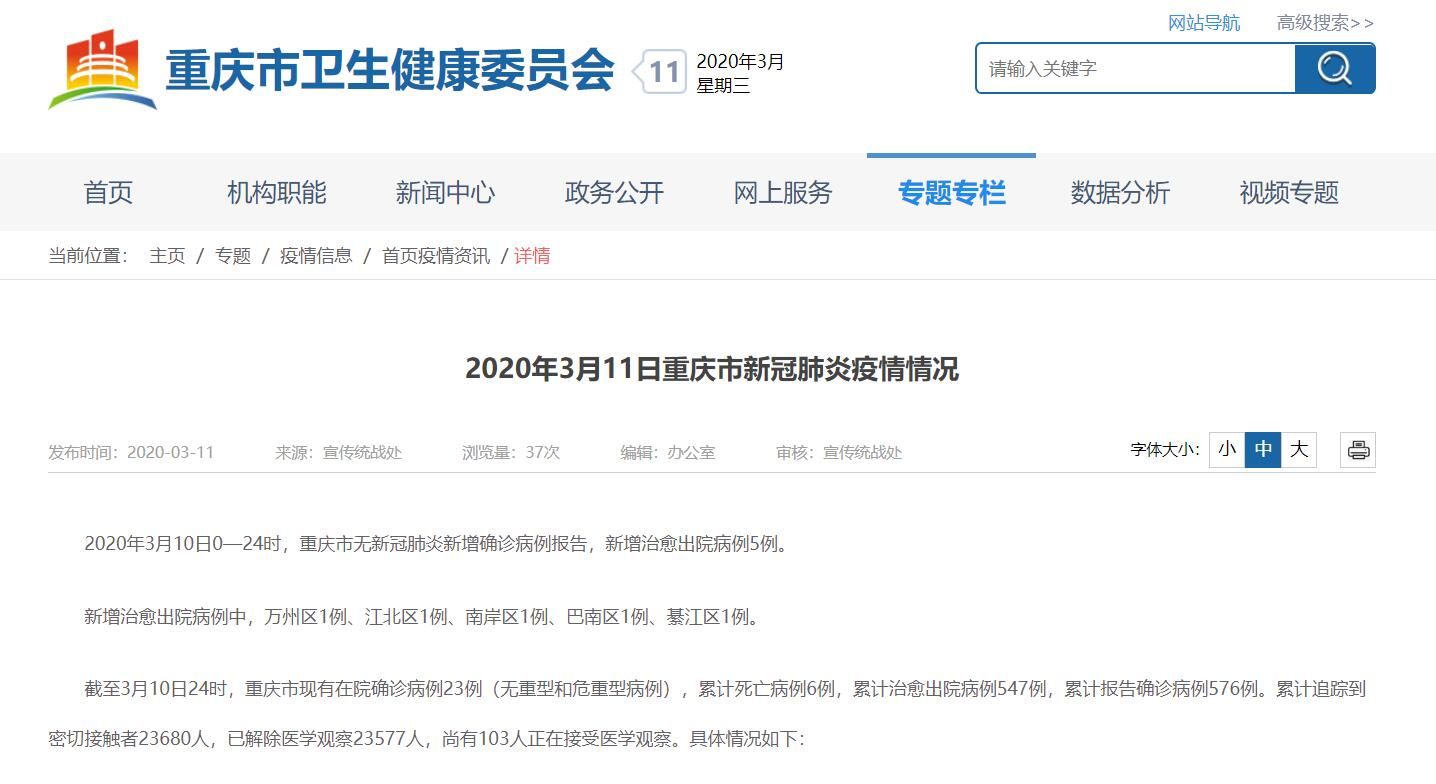Click into the keyword search field
Screen dimensions: 1436x784
click(x=1135, y=69)
